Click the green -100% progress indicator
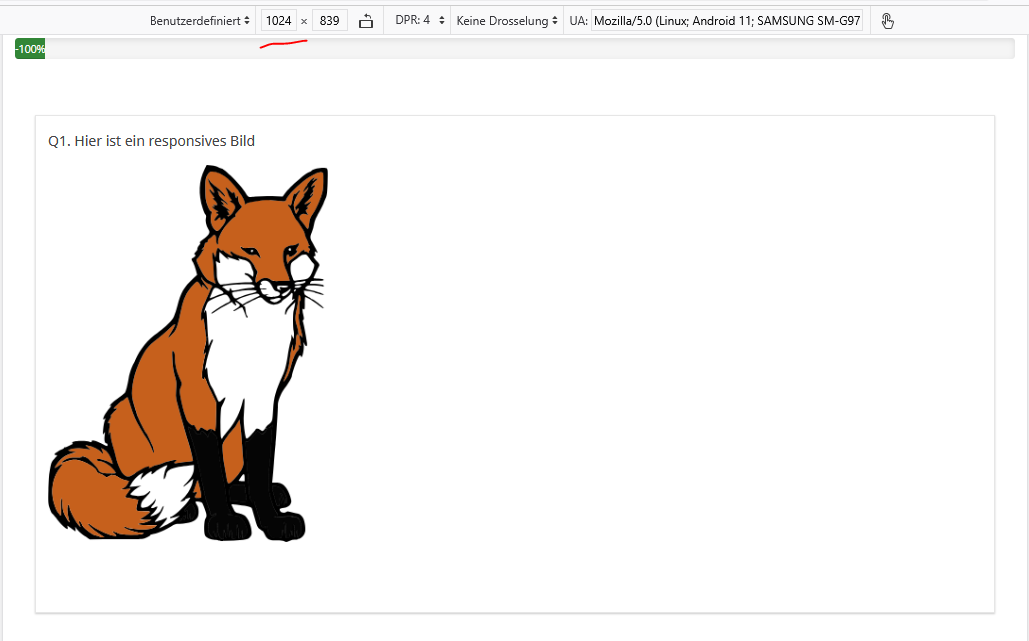The width and height of the screenshot is (1029, 641). tap(30, 49)
